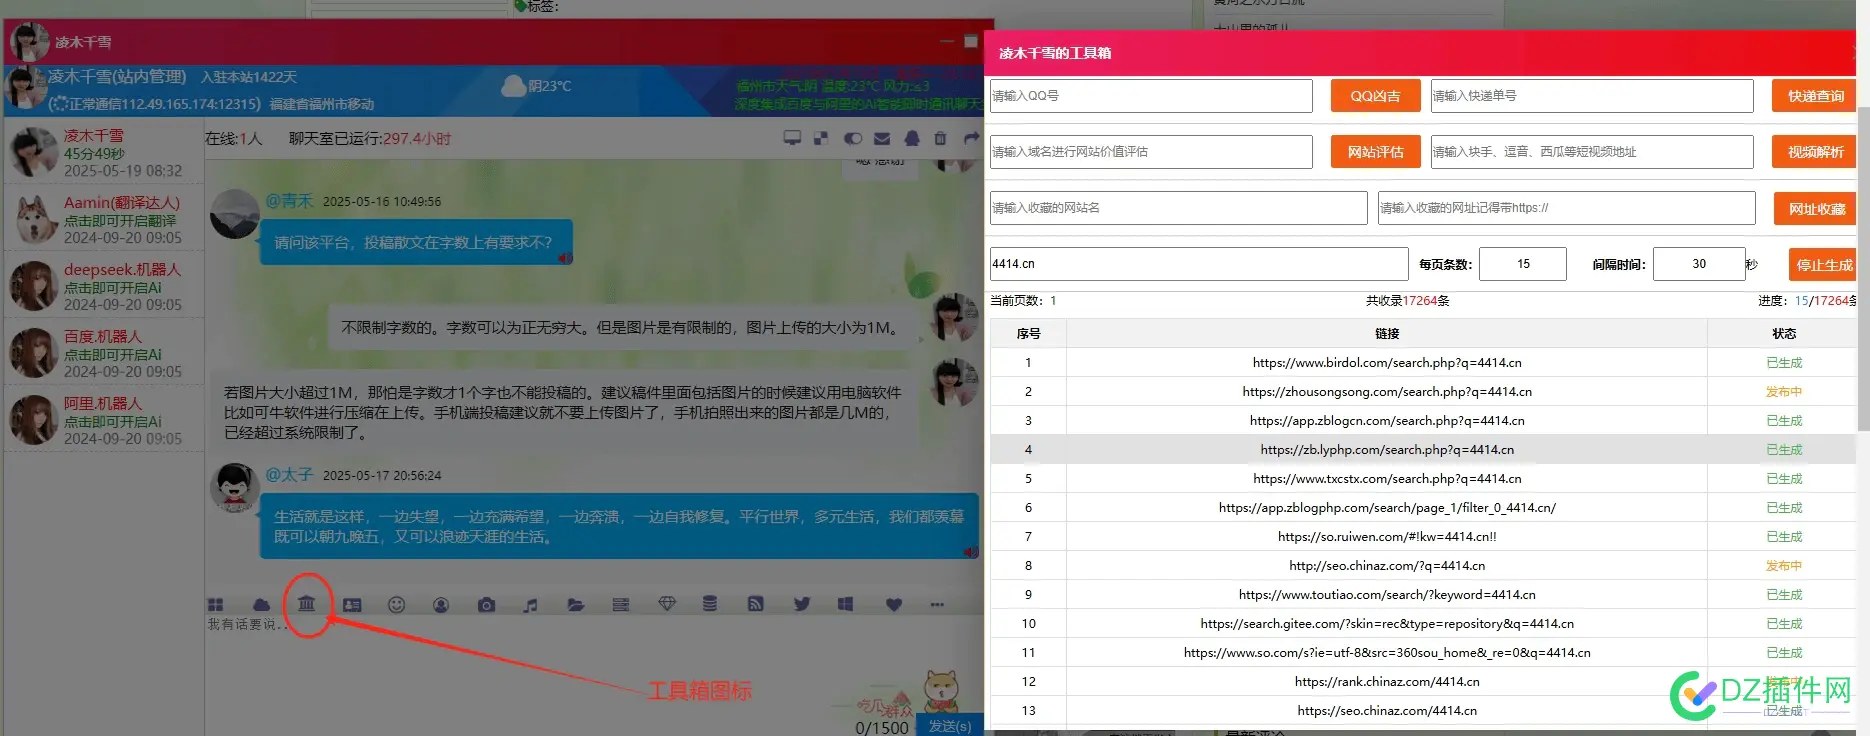Click the so.ruiwen.com link row 7
The image size is (1870, 736).
coord(1387,537)
